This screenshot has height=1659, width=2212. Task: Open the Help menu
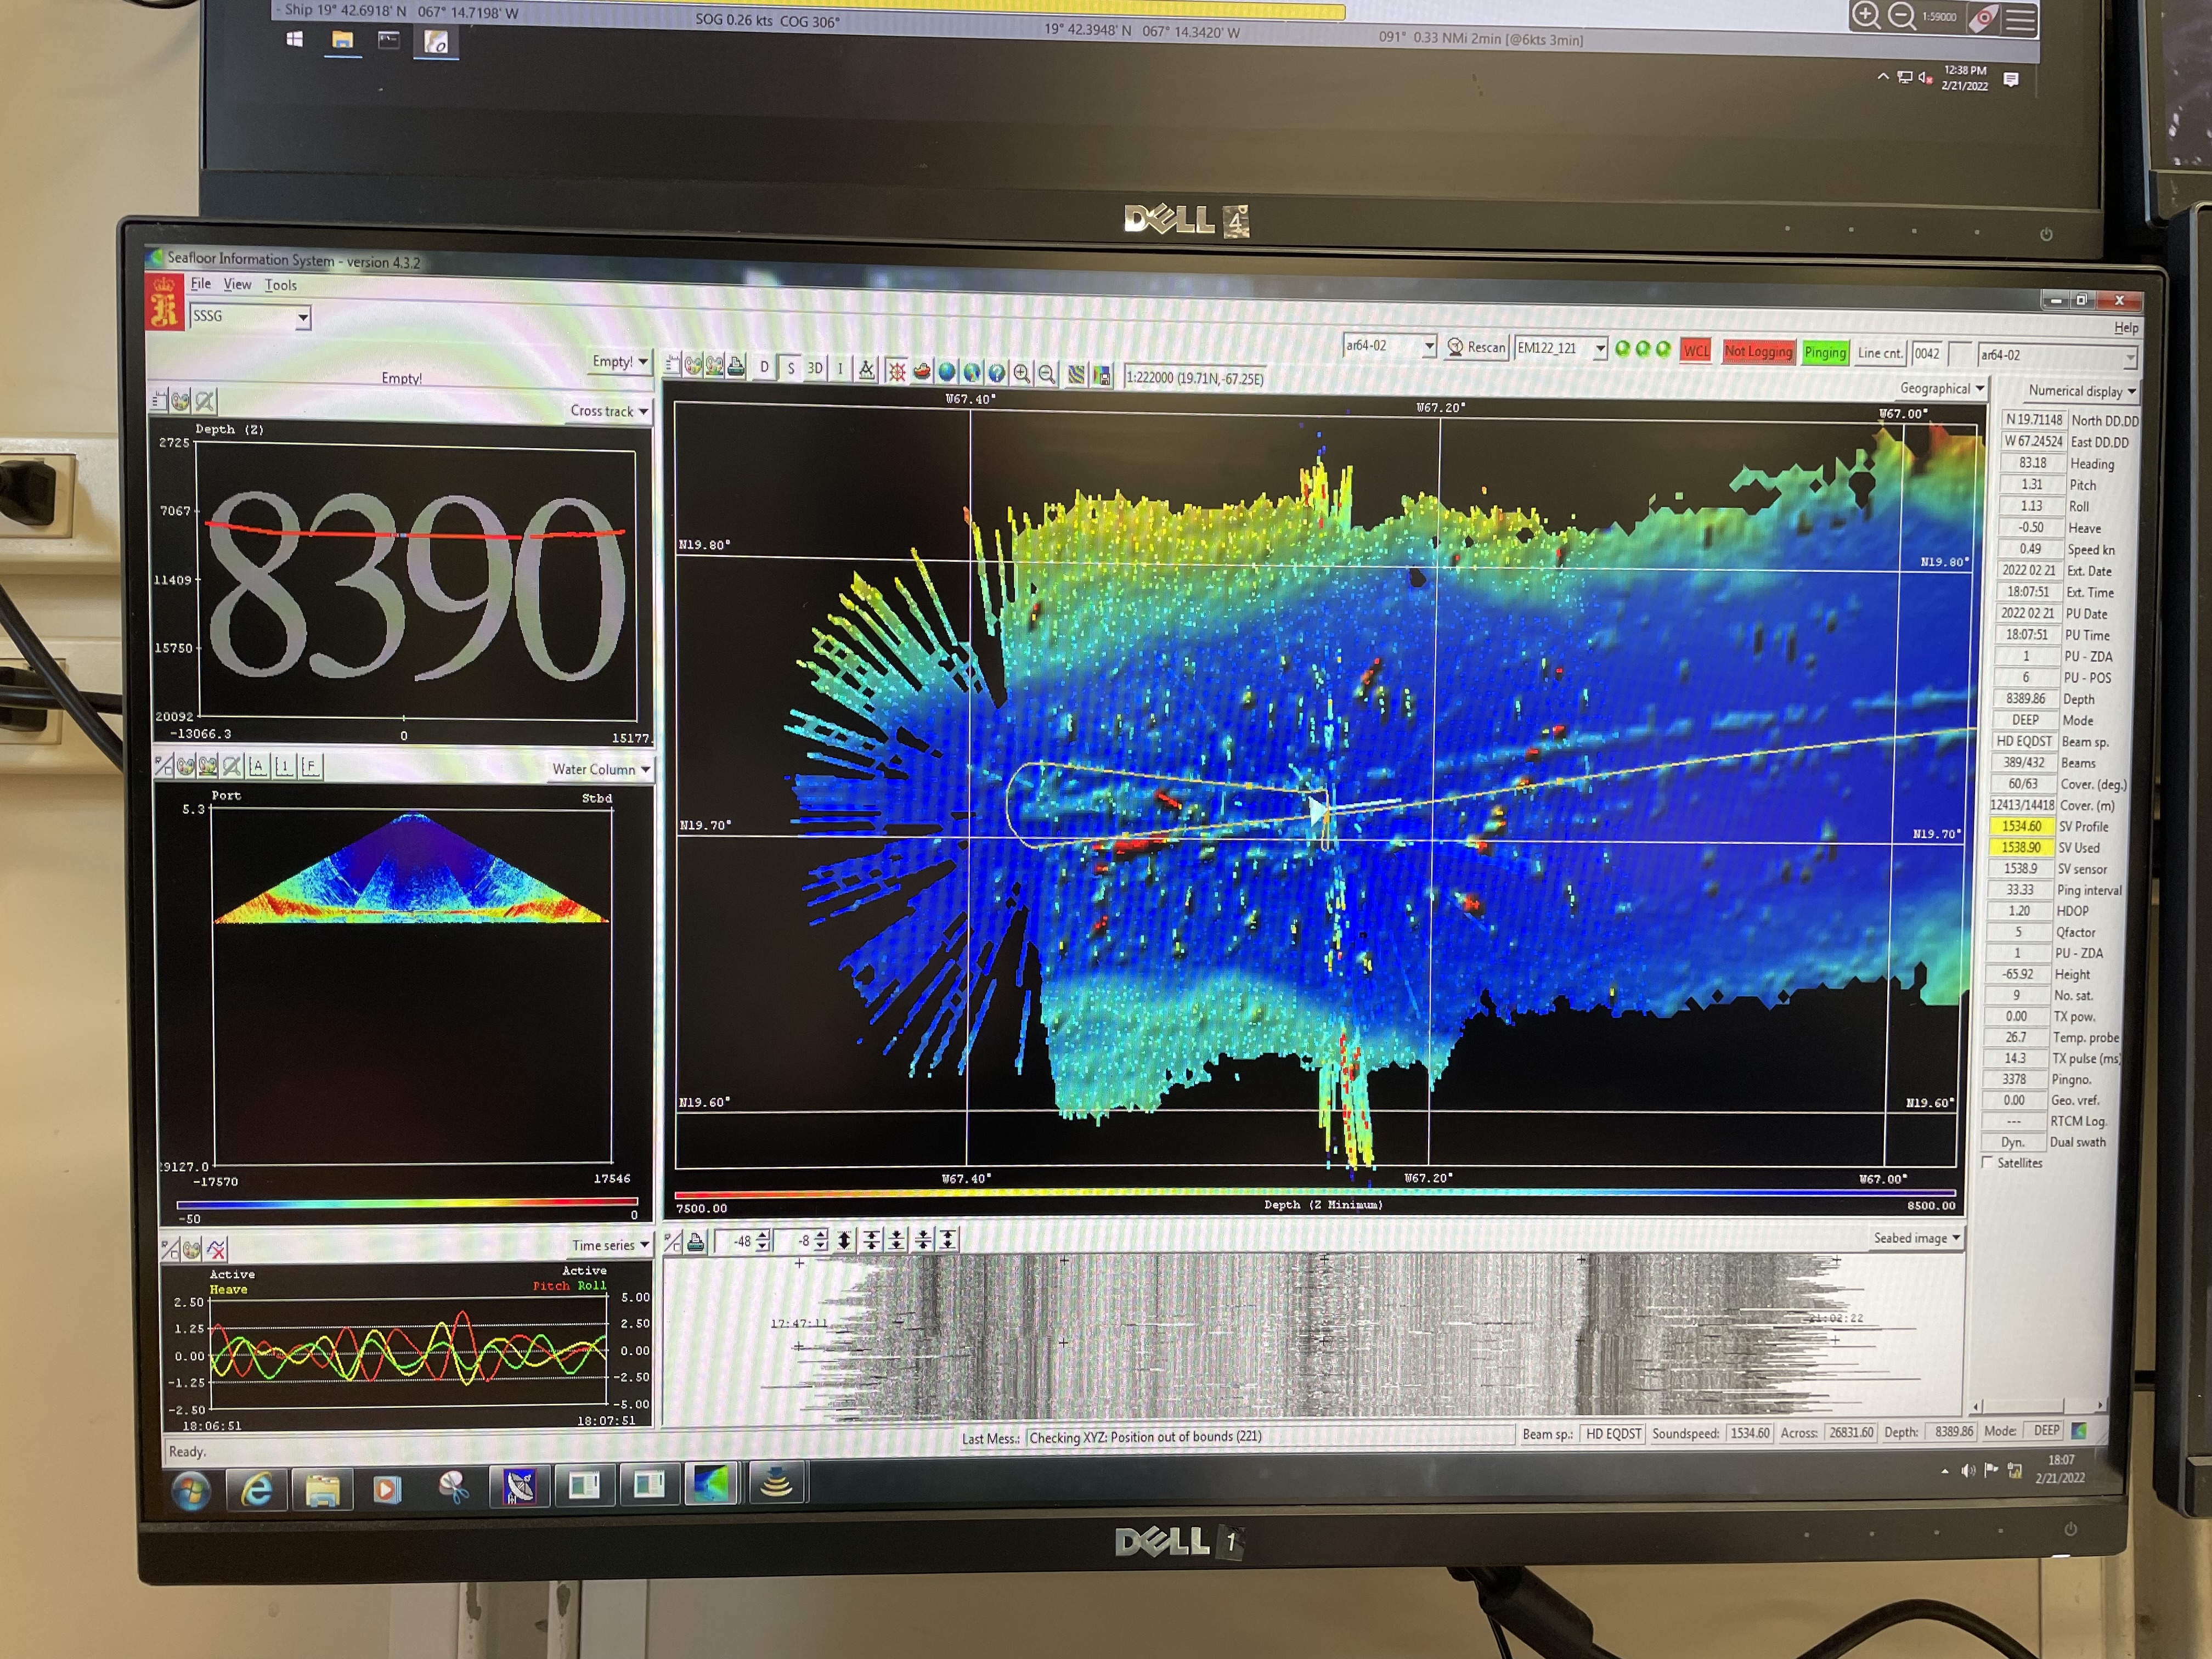[x=2126, y=327]
